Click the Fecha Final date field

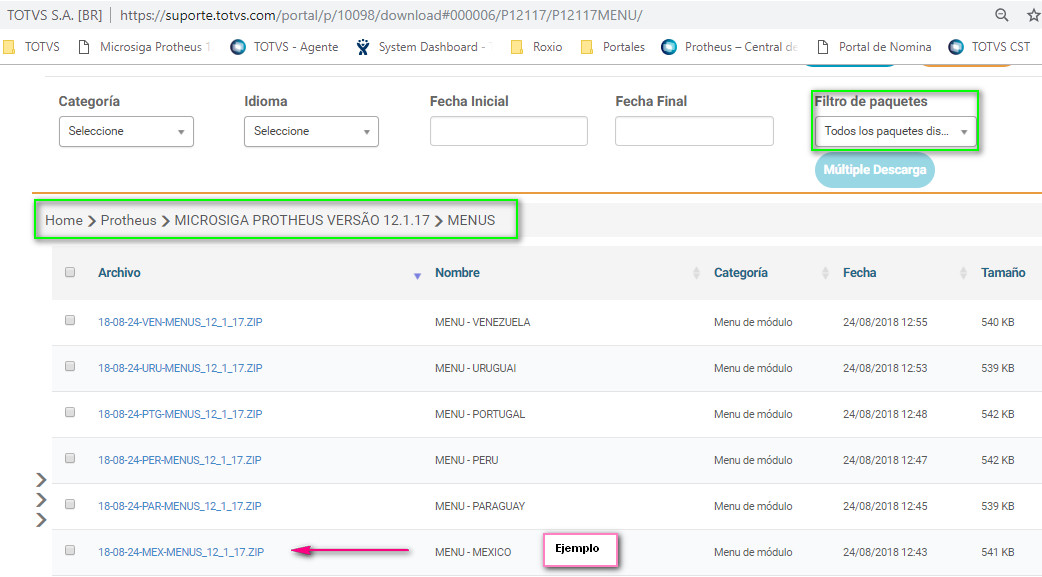pyautogui.click(x=694, y=131)
